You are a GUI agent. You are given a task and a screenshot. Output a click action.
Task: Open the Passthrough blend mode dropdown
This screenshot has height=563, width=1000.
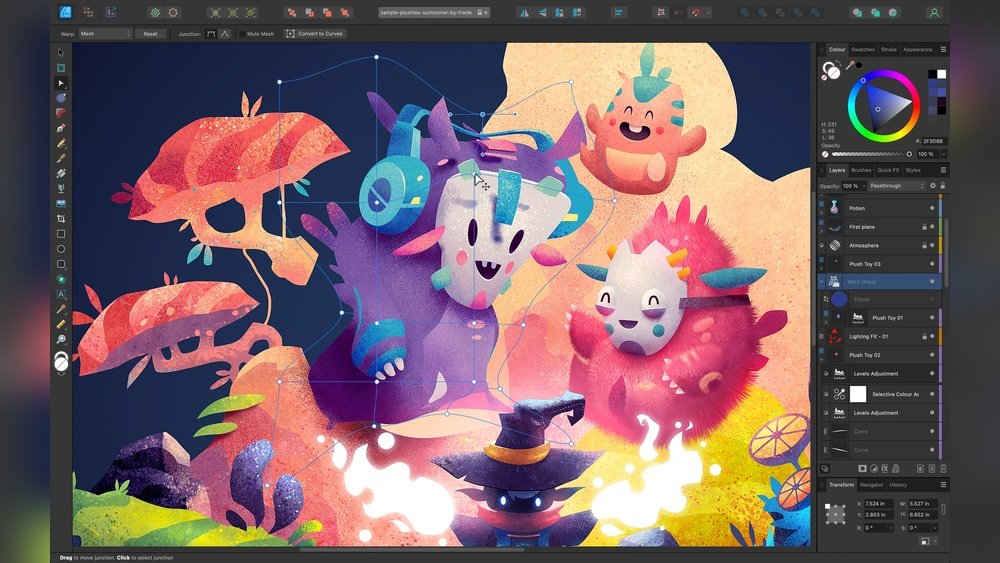coord(897,186)
